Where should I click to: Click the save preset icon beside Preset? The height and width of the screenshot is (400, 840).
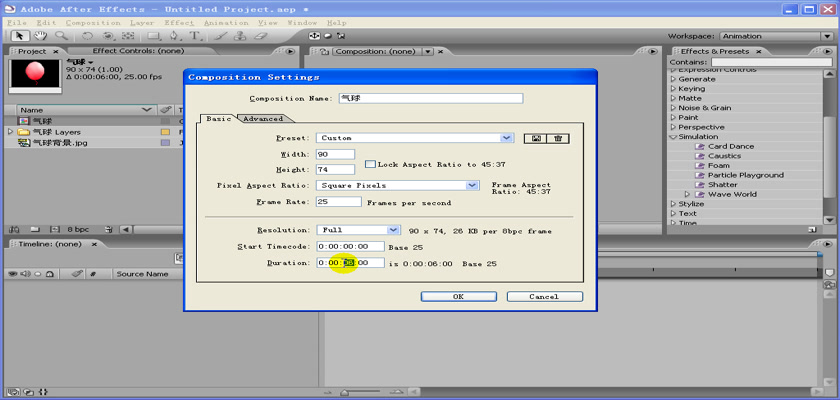coord(535,138)
